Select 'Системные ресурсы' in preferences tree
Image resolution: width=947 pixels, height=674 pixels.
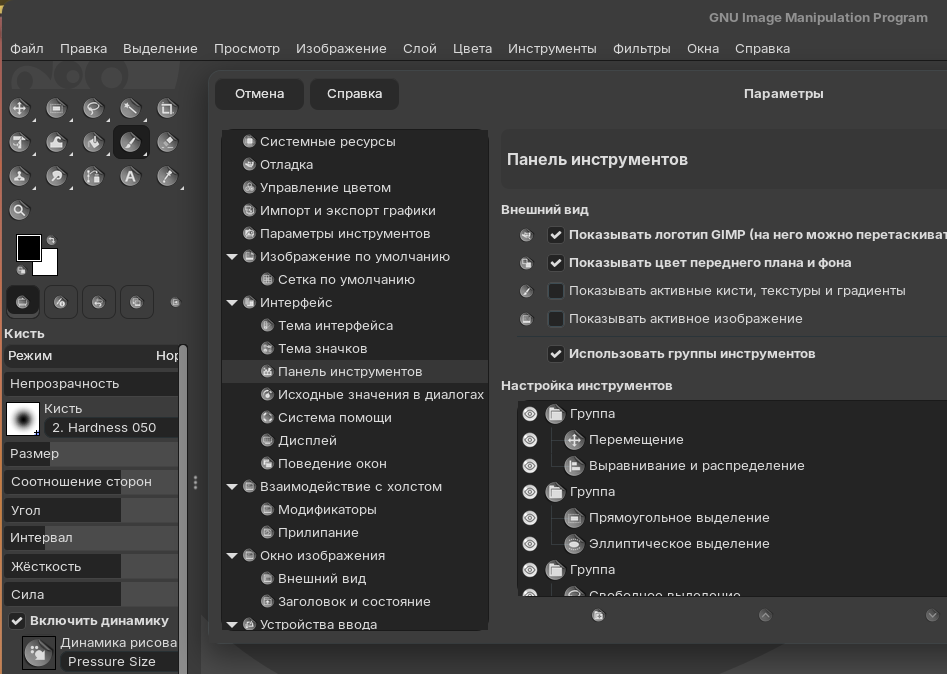(x=327, y=141)
